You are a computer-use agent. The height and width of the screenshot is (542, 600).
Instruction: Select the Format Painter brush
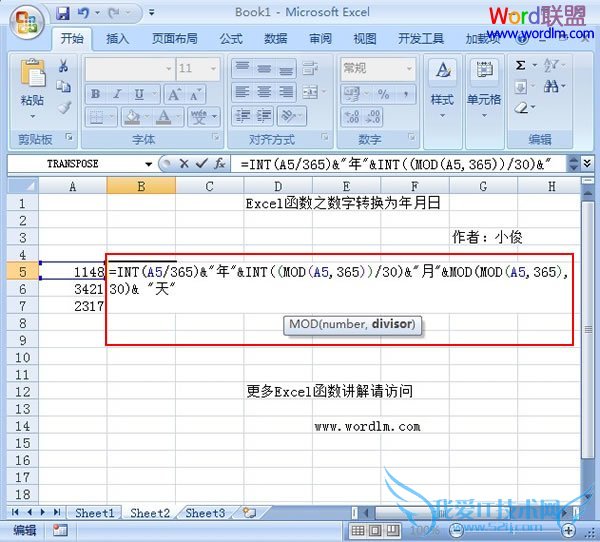pos(64,107)
